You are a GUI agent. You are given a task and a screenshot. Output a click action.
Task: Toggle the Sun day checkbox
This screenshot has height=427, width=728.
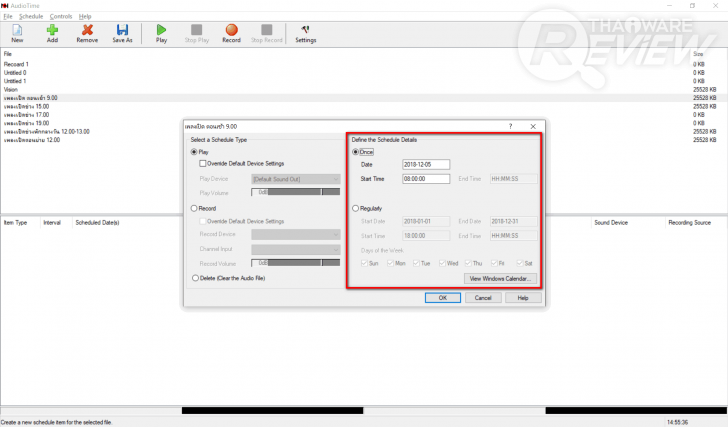click(364, 263)
